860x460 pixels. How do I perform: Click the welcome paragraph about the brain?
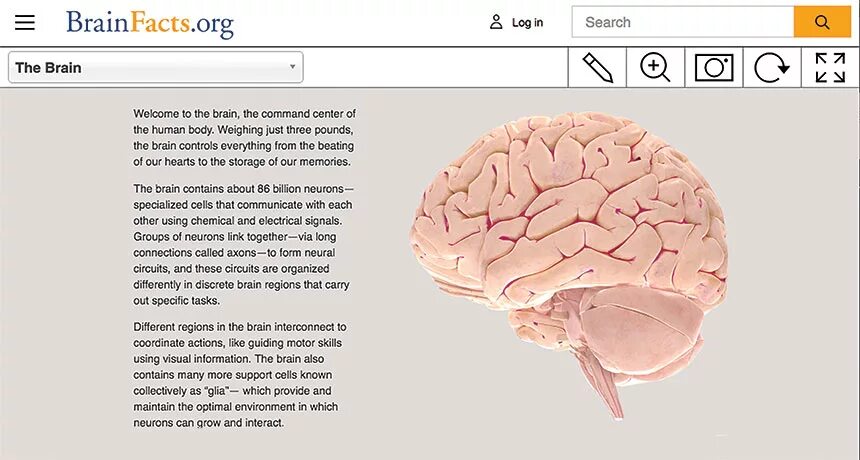pyautogui.click(x=245, y=138)
